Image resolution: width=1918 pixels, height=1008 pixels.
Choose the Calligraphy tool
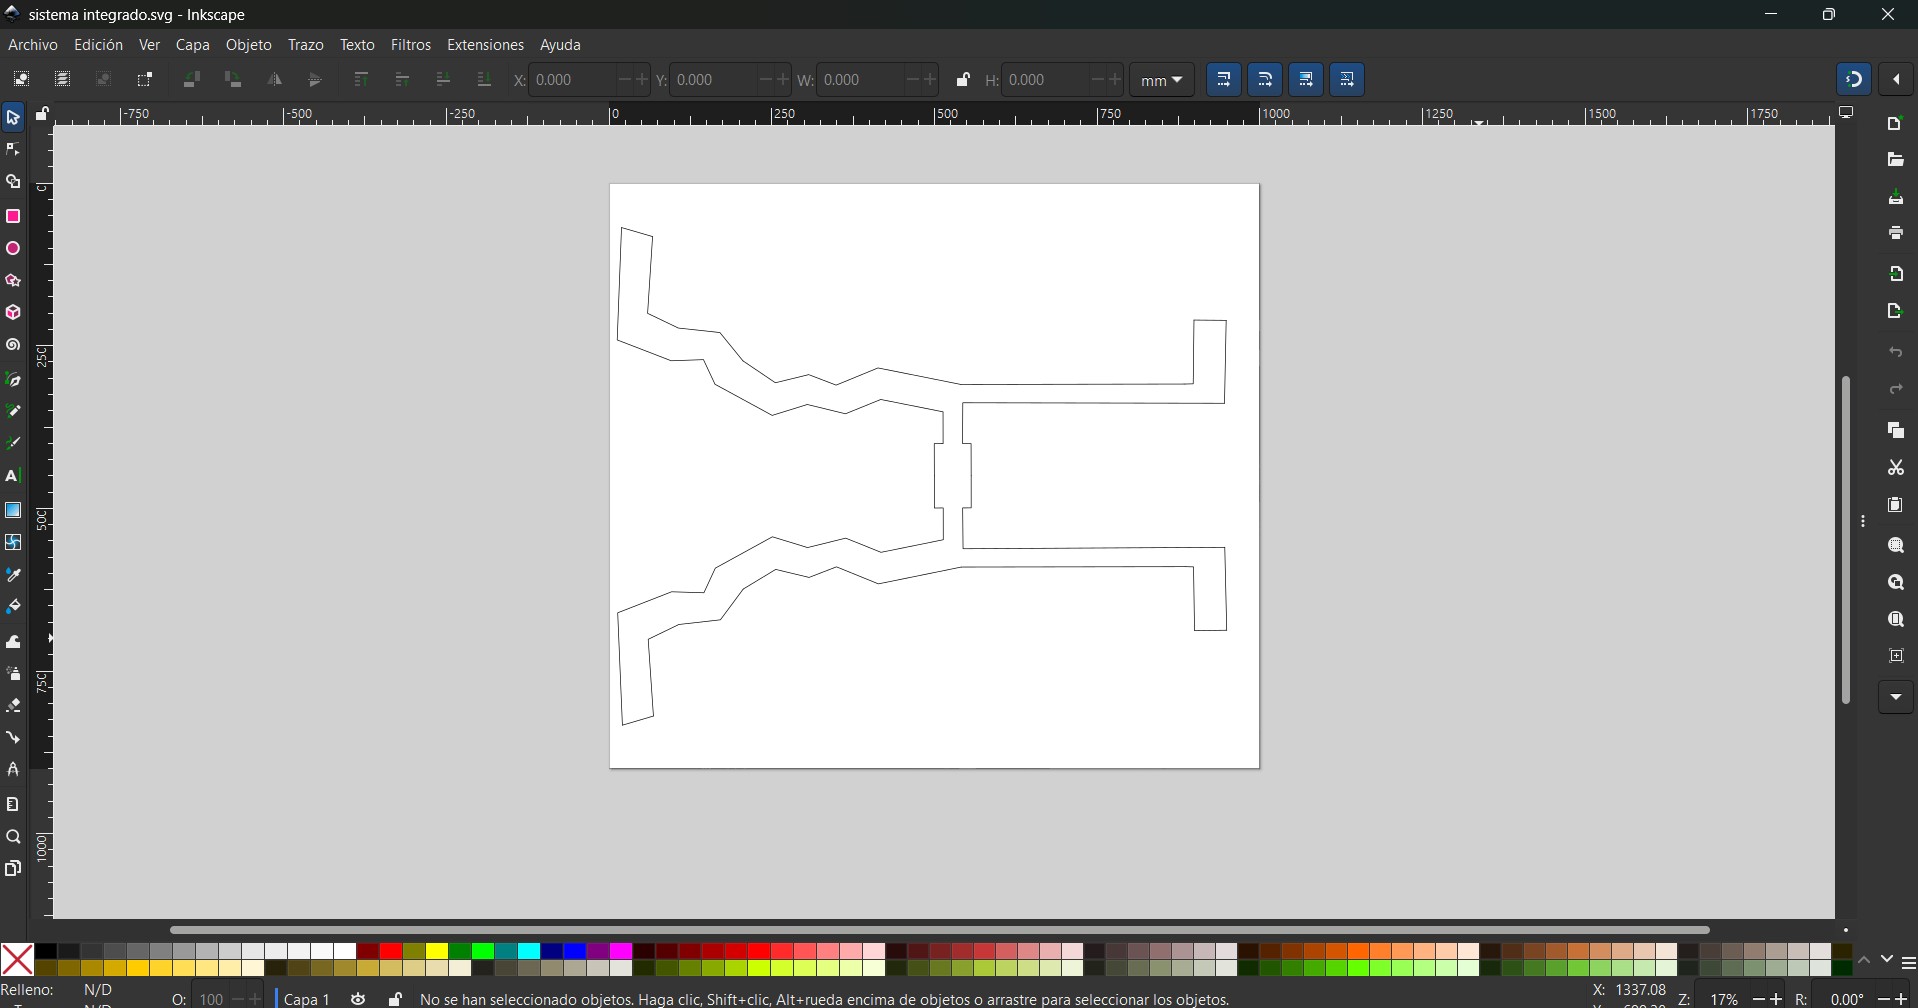click(x=13, y=443)
